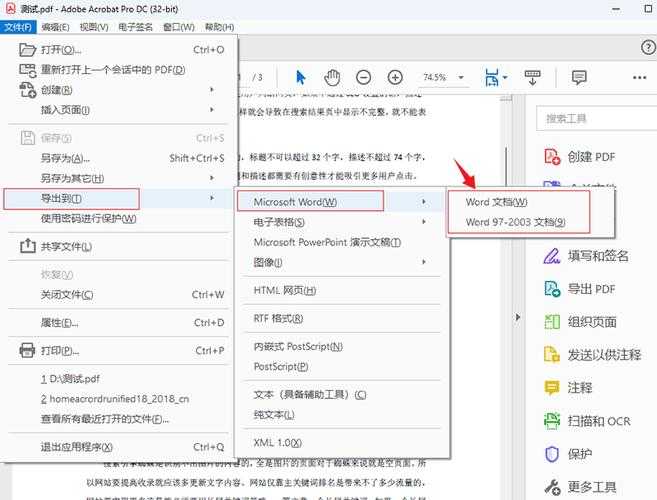Open help question mark icon
657x500 pixels.
(648, 47)
